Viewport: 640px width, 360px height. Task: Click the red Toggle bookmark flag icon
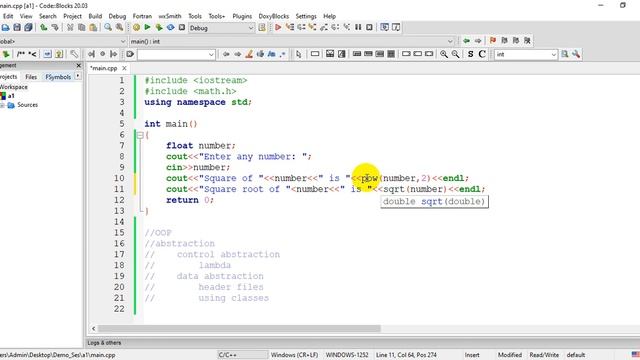coord(493,40)
